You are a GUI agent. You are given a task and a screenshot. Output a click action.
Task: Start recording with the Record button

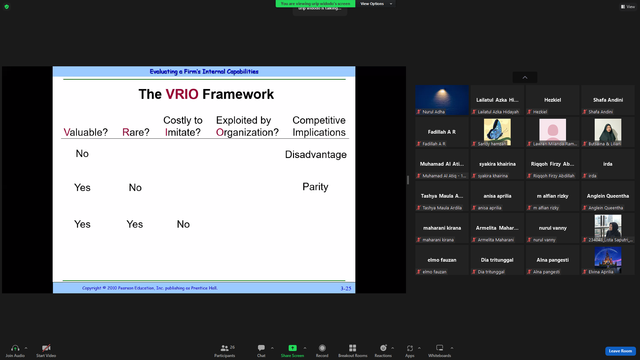pyautogui.click(x=322, y=350)
